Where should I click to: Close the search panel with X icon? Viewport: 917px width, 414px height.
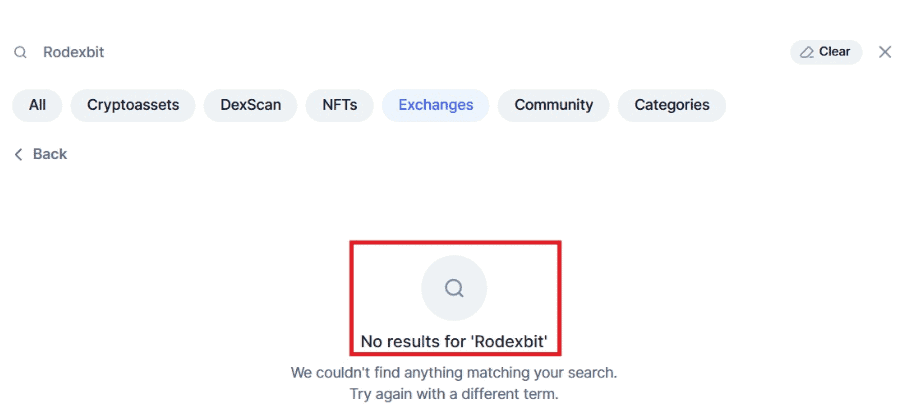point(885,52)
